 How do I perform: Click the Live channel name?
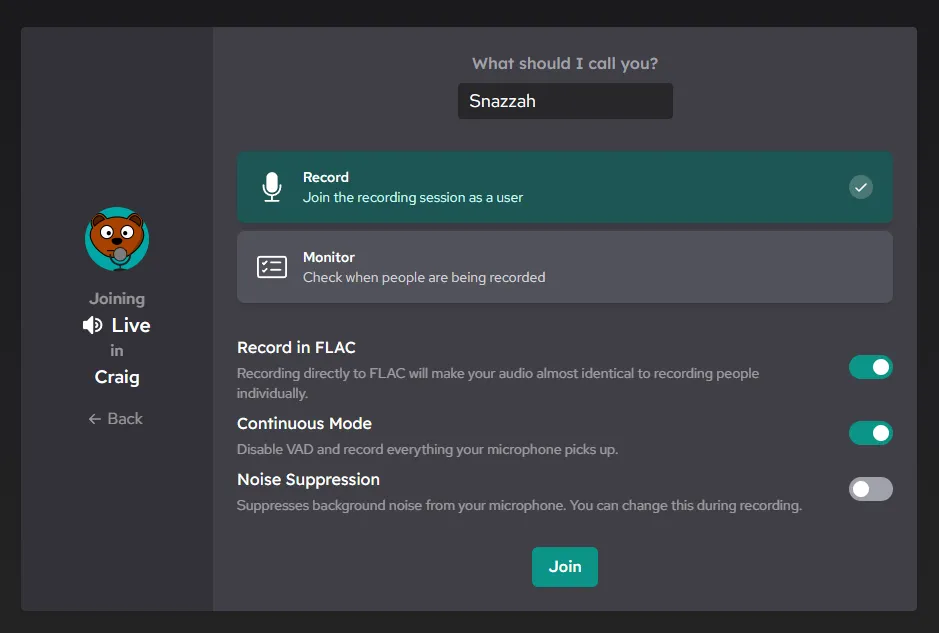[128, 324]
